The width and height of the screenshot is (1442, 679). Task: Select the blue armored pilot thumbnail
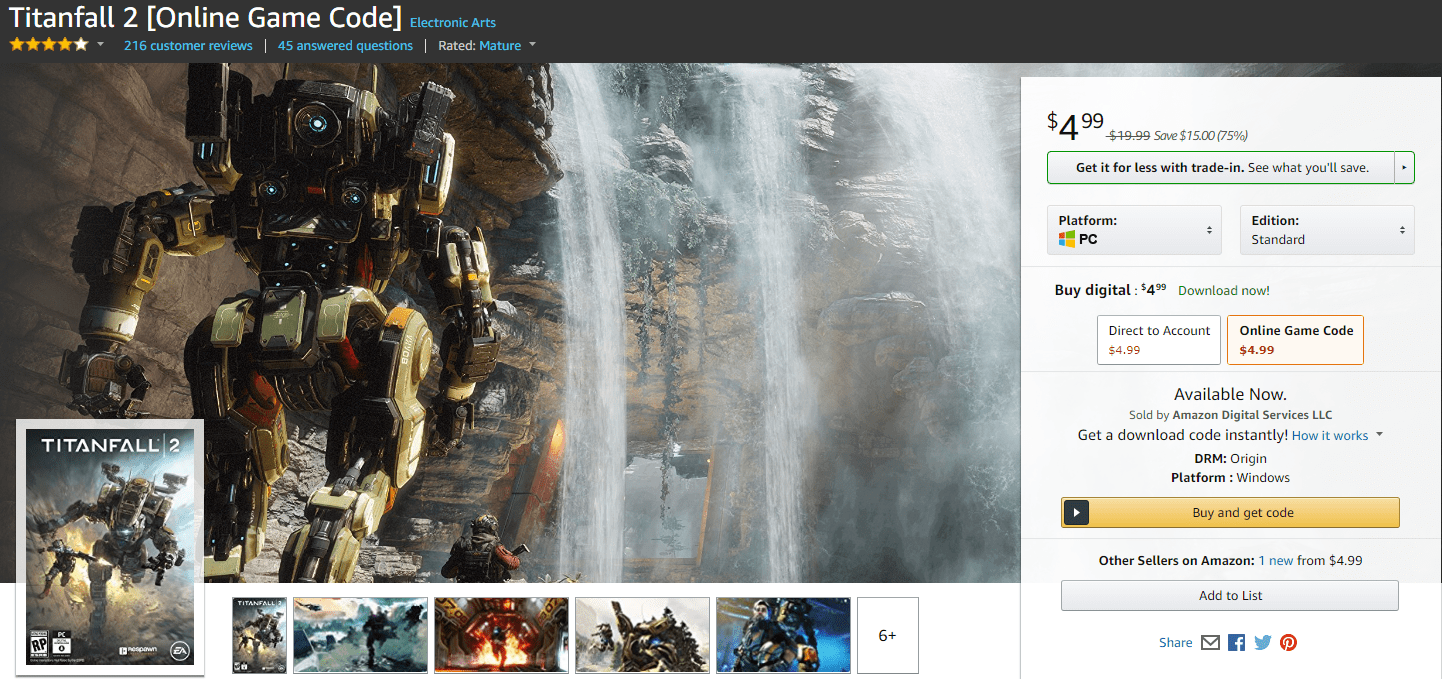tap(783, 635)
